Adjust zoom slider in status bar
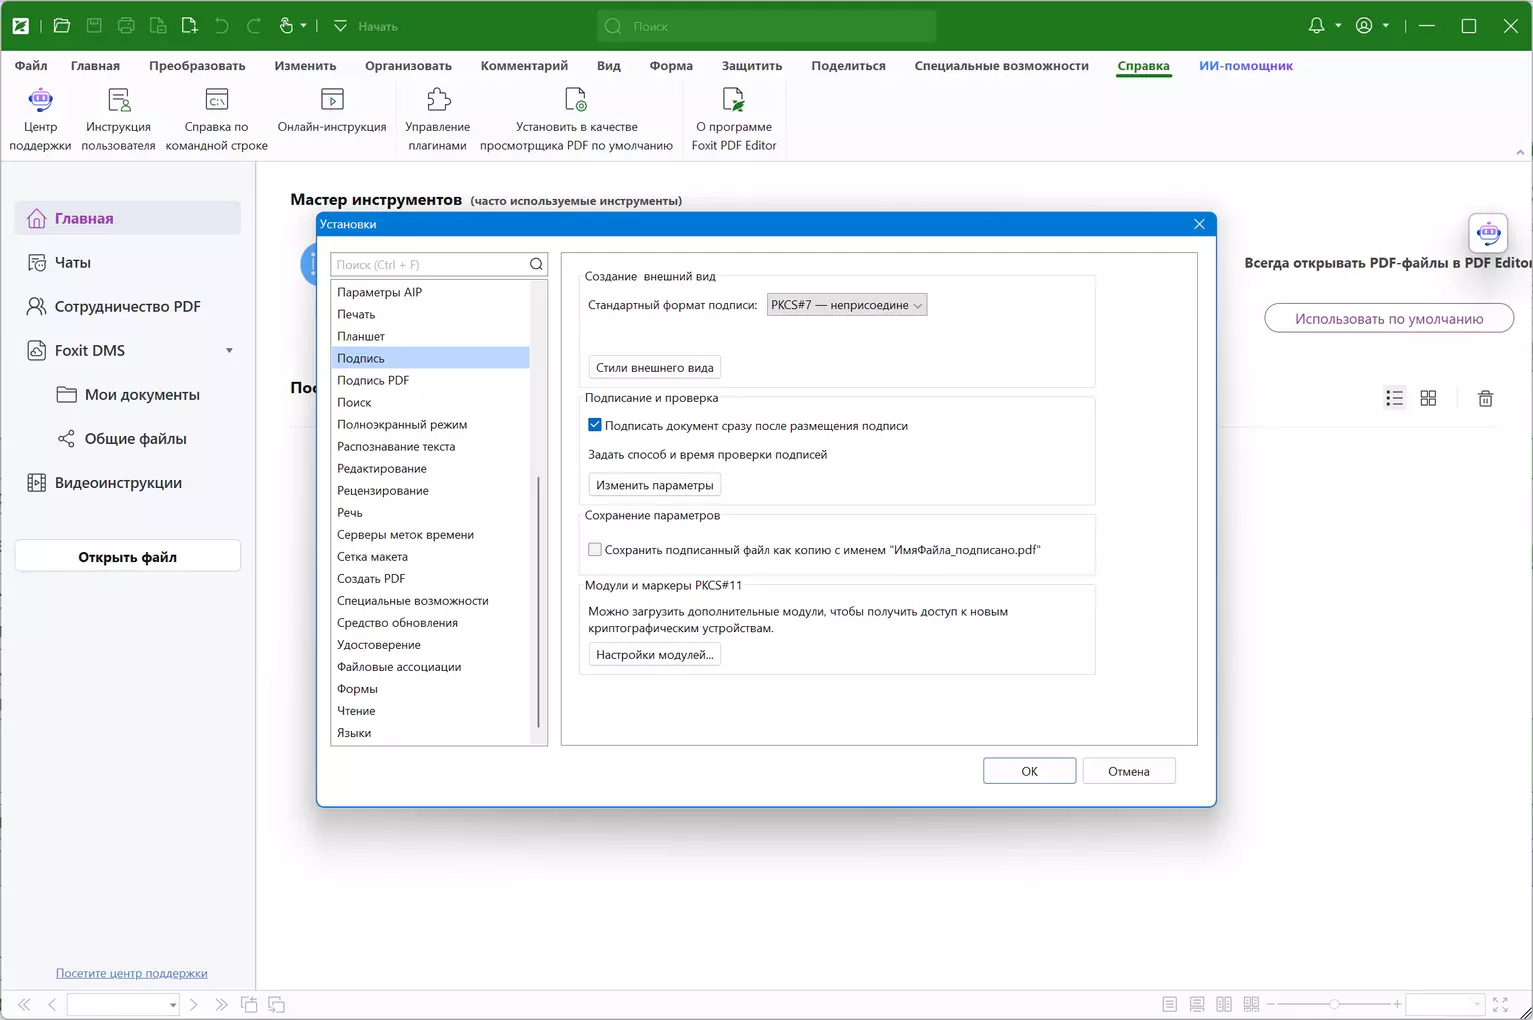 coord(1334,1004)
